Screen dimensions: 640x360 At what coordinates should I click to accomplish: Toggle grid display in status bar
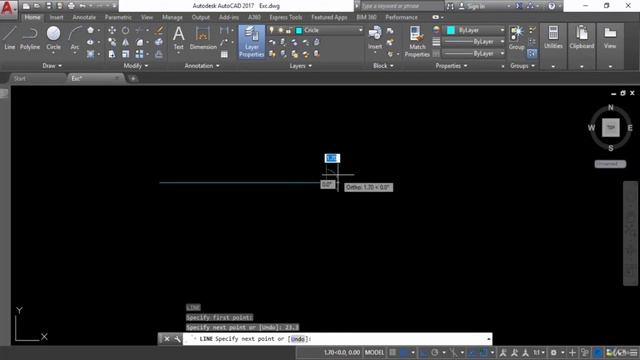pyautogui.click(x=392, y=352)
